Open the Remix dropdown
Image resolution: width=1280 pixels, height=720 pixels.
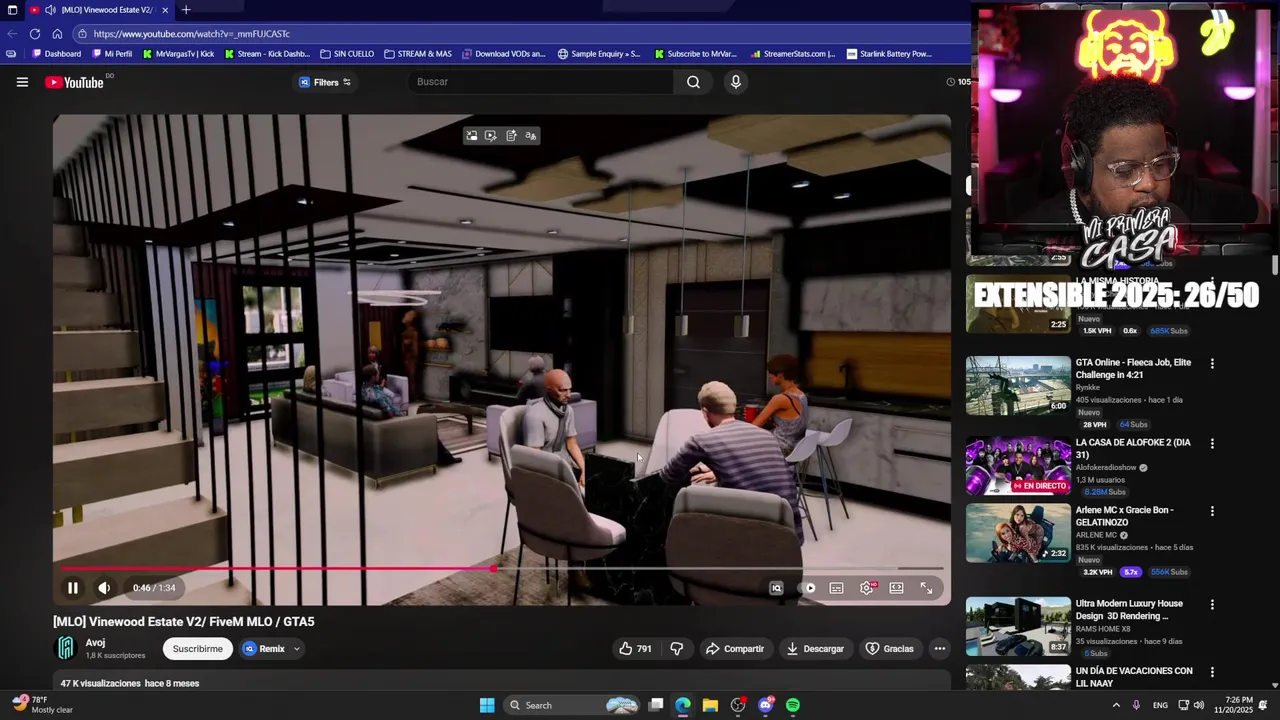coord(272,649)
